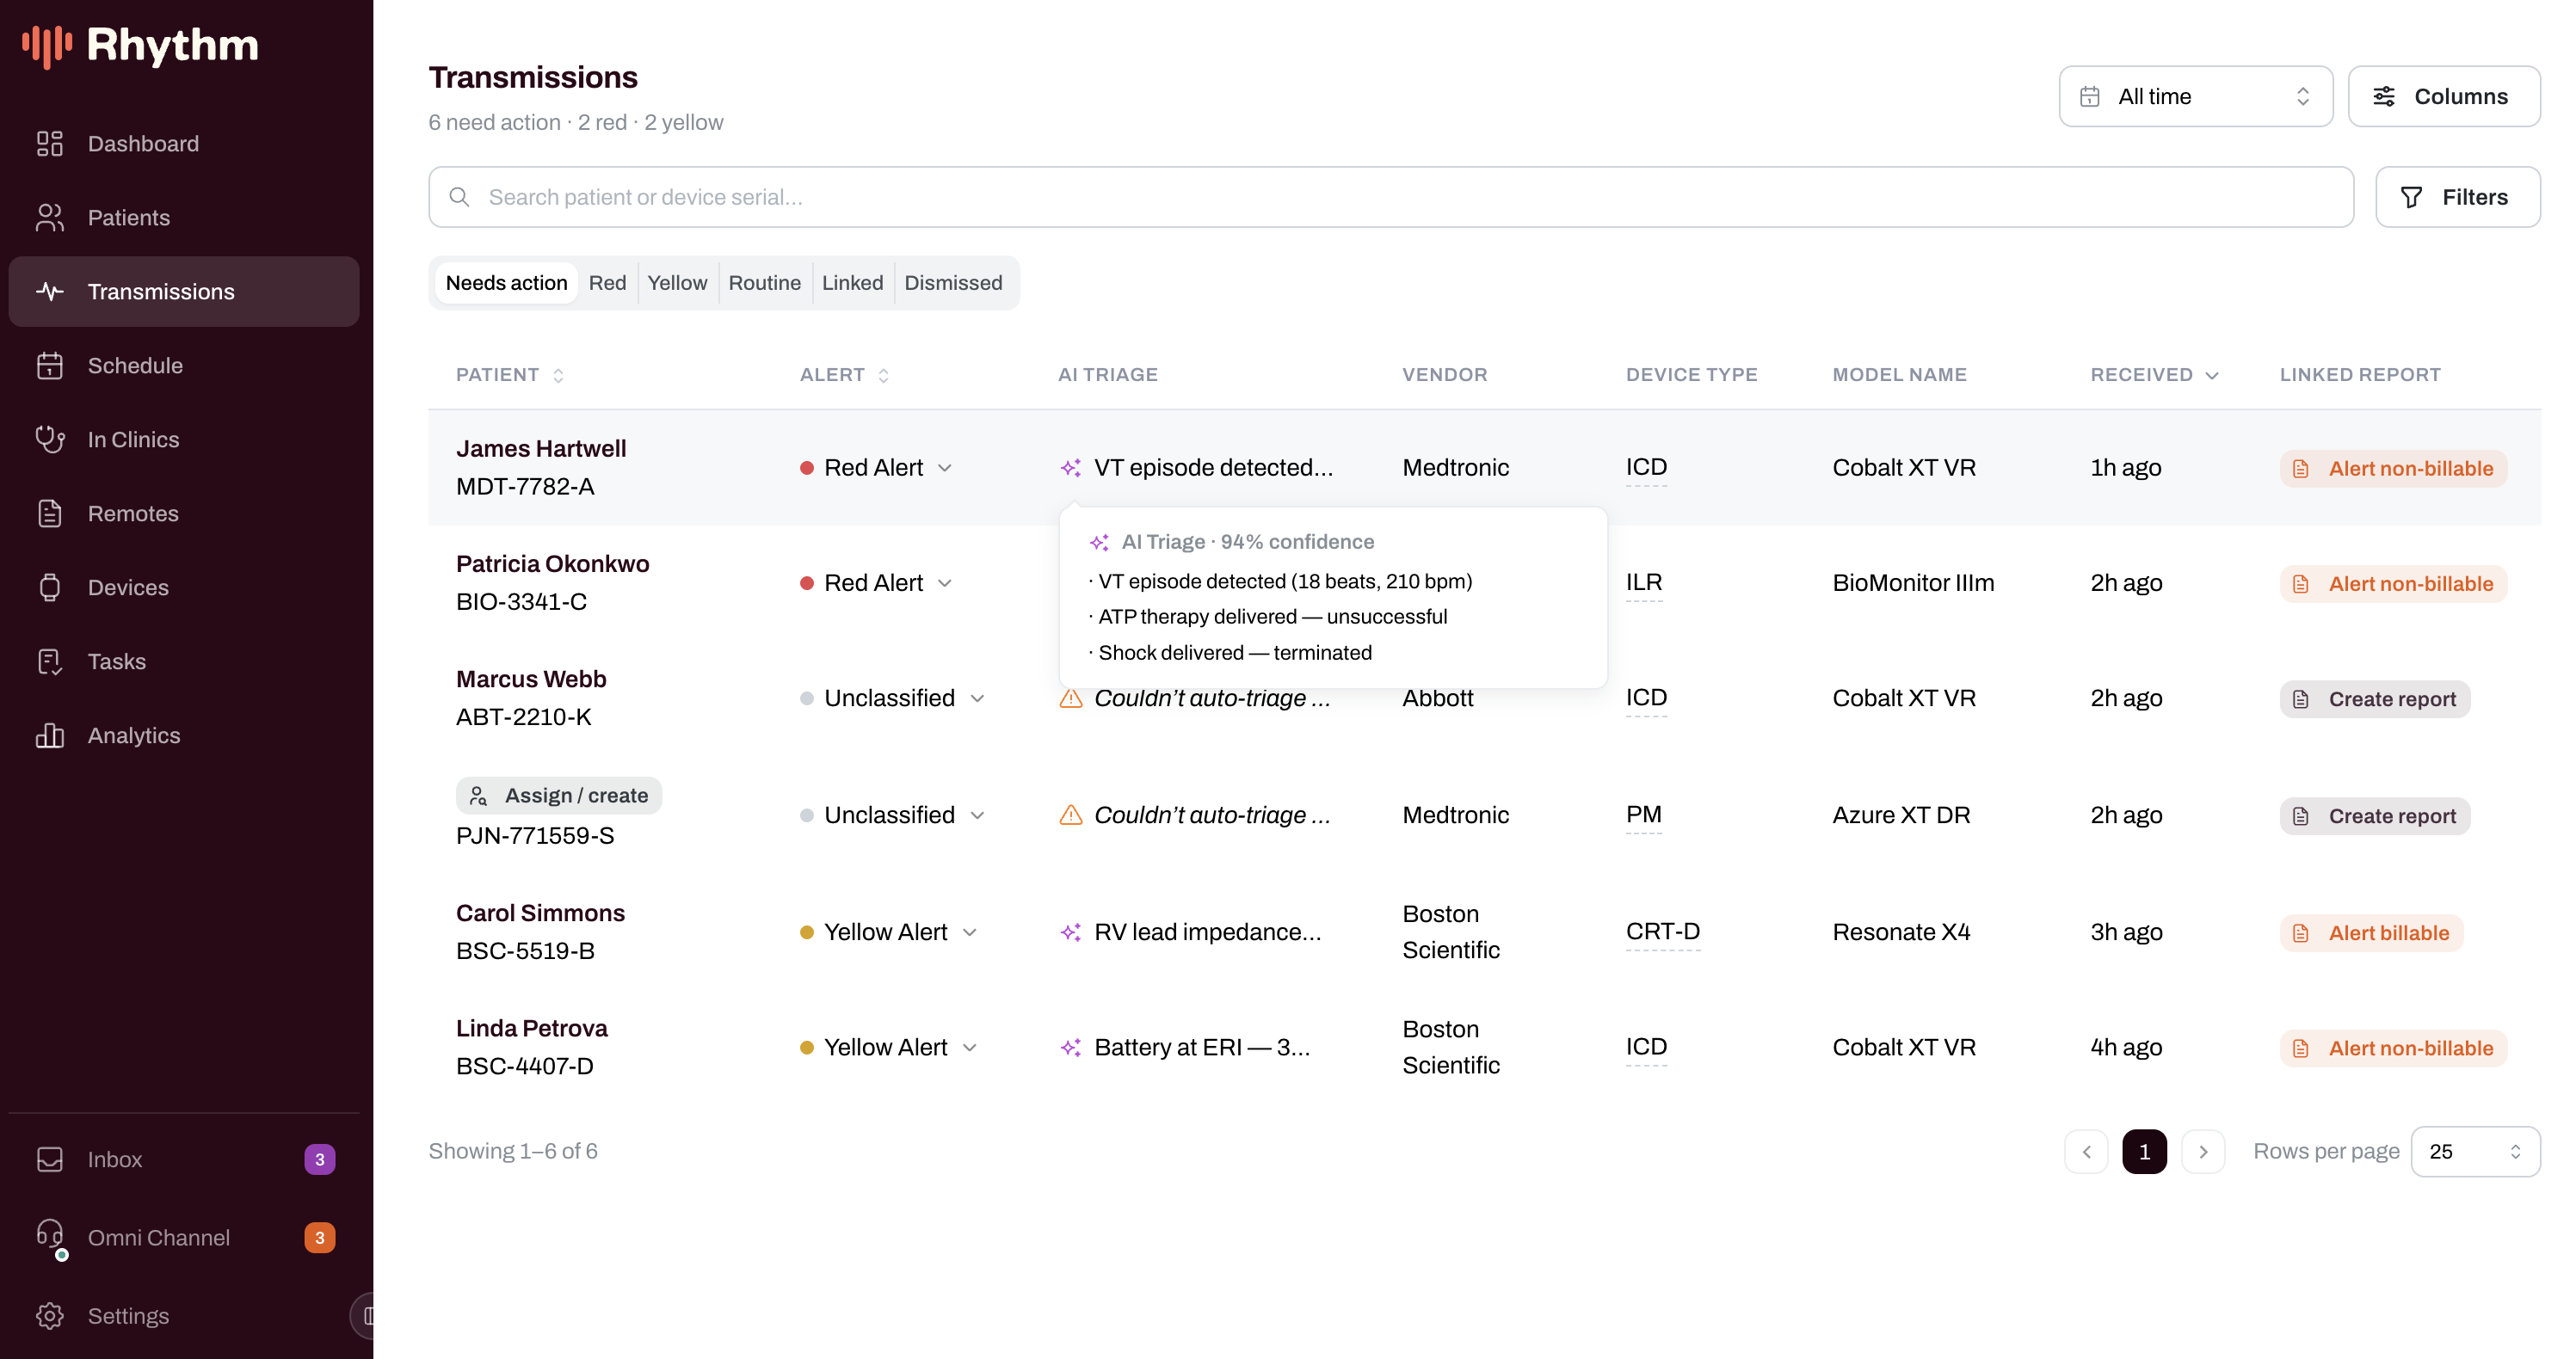2576x1359 pixels.
Task: Click the AI sparkle icon for VT episode
Action: [1070, 468]
